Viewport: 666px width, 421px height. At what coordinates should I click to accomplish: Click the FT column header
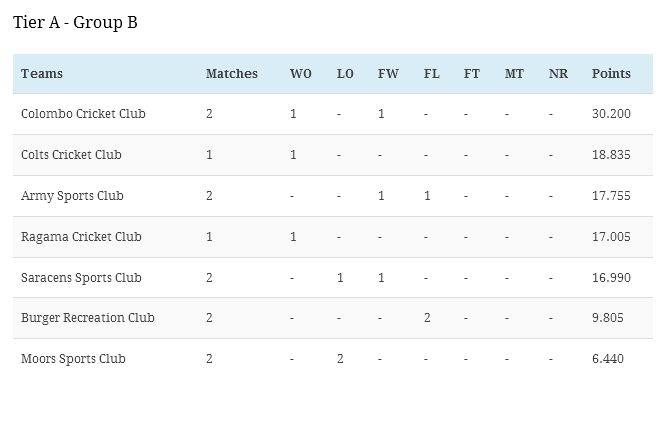point(471,74)
